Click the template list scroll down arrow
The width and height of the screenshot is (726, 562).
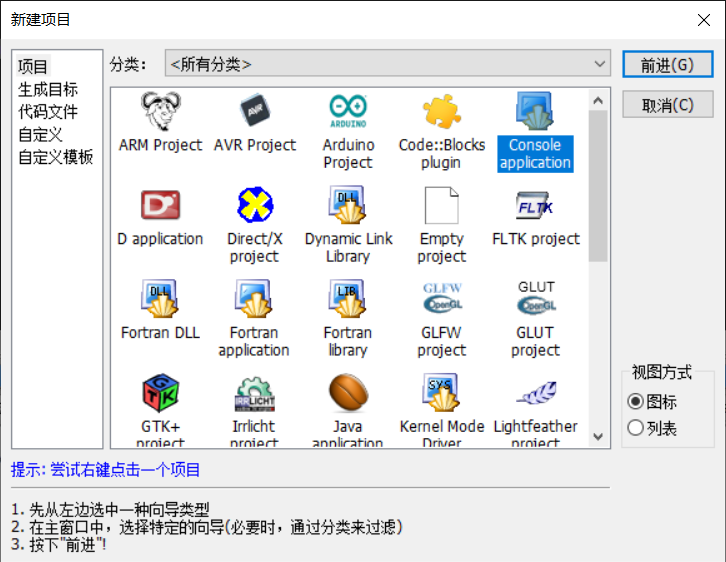[x=598, y=436]
